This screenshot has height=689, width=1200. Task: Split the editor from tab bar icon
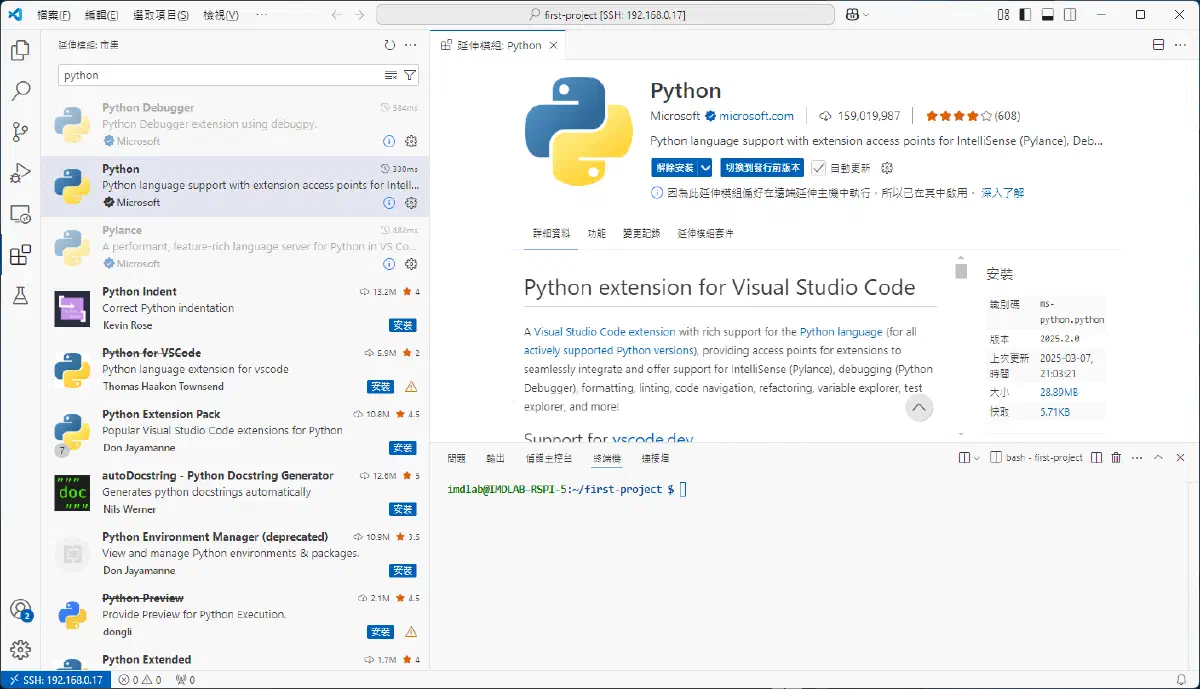(x=1158, y=45)
